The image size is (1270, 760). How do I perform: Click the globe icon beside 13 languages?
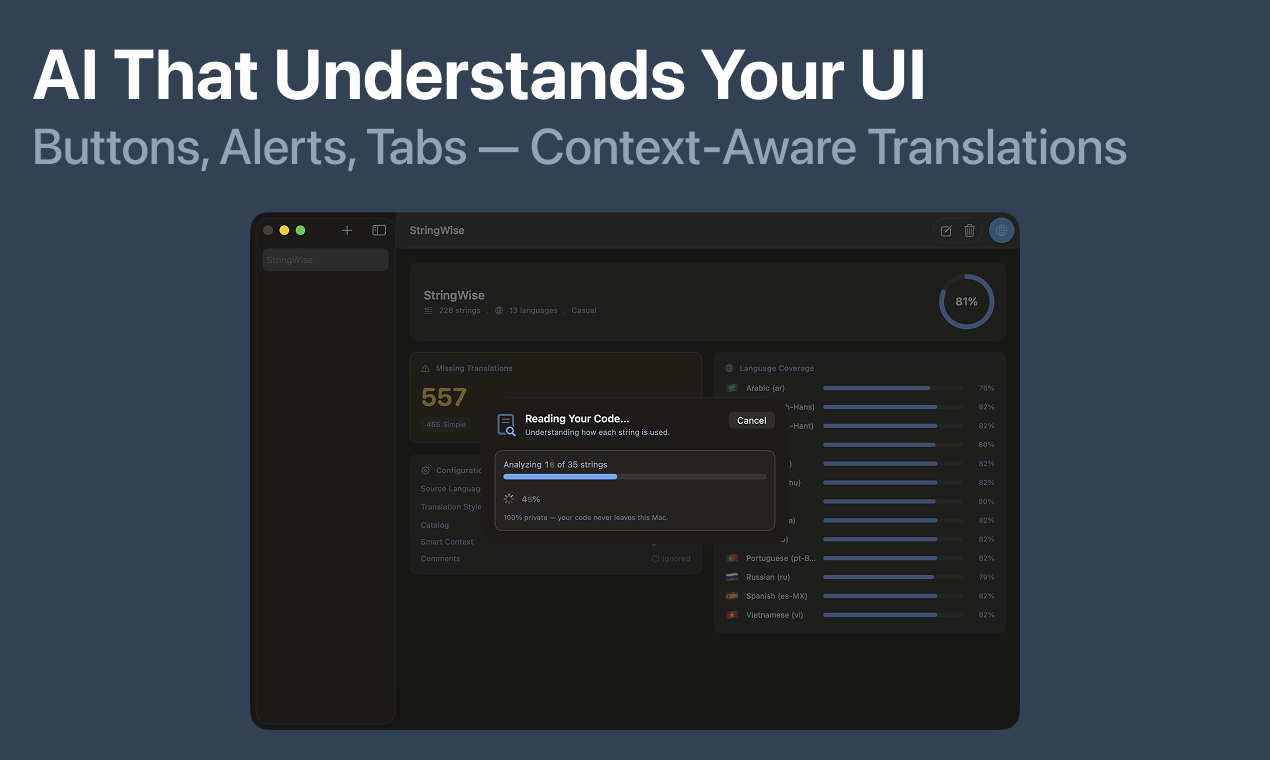tap(499, 311)
